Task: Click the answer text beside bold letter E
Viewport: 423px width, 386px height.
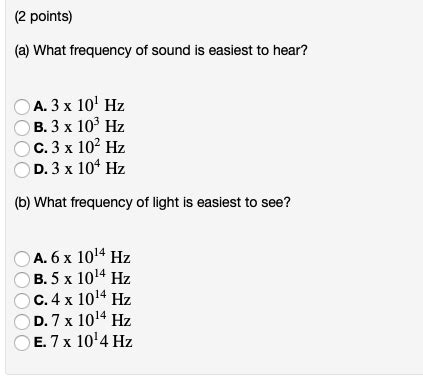Action: [92, 341]
